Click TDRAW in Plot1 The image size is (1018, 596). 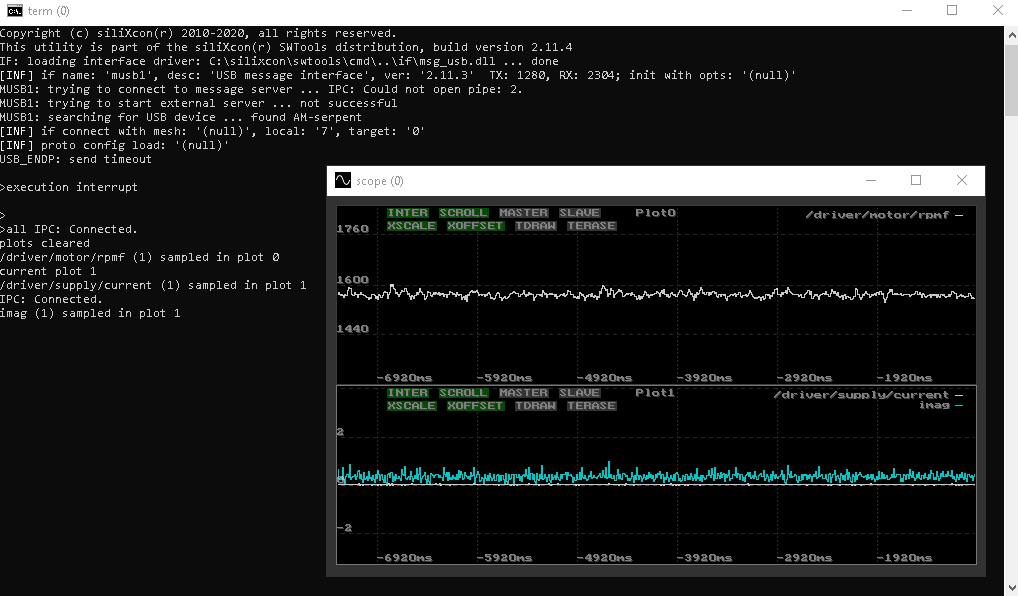coord(536,406)
